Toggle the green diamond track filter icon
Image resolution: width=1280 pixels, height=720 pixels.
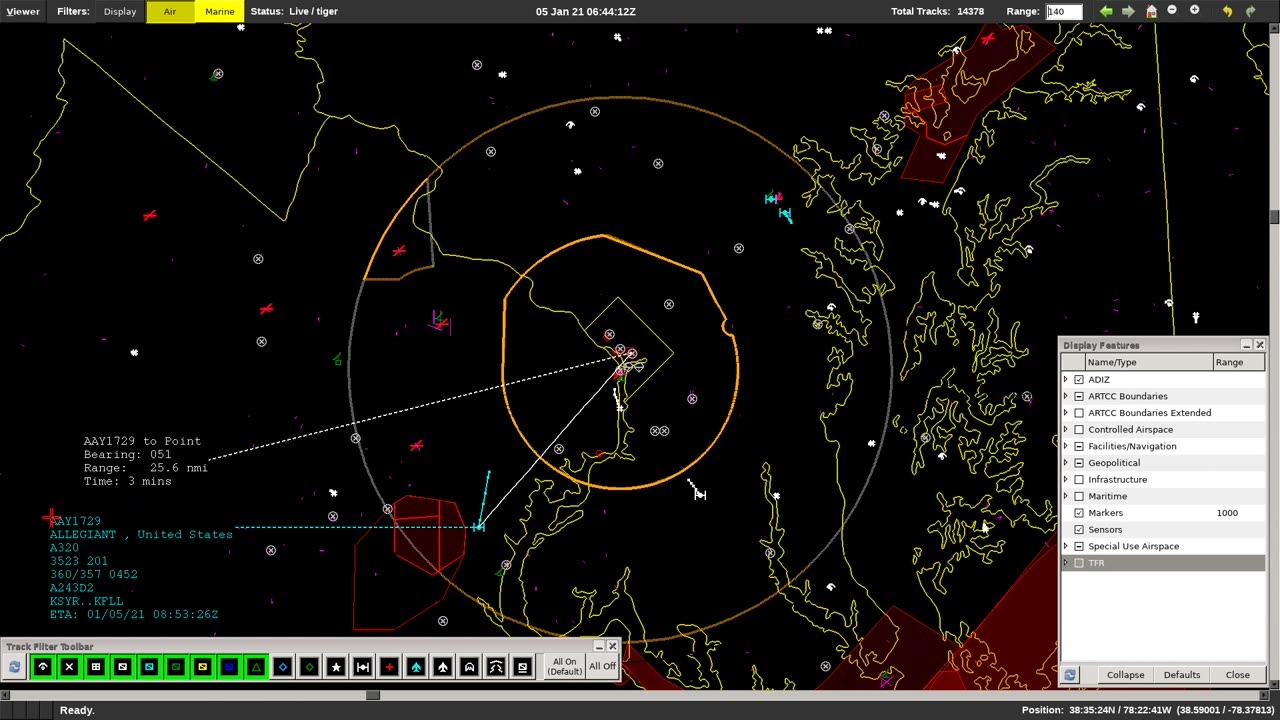[309, 667]
